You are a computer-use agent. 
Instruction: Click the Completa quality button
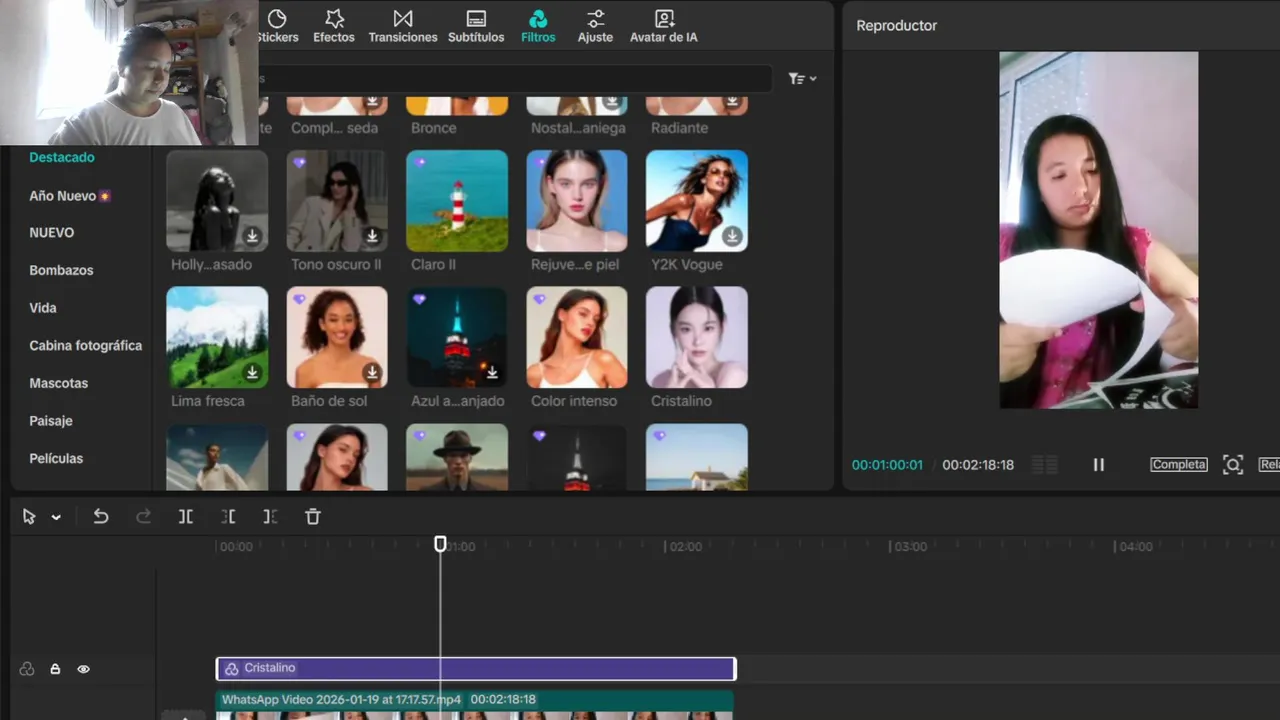click(1179, 465)
